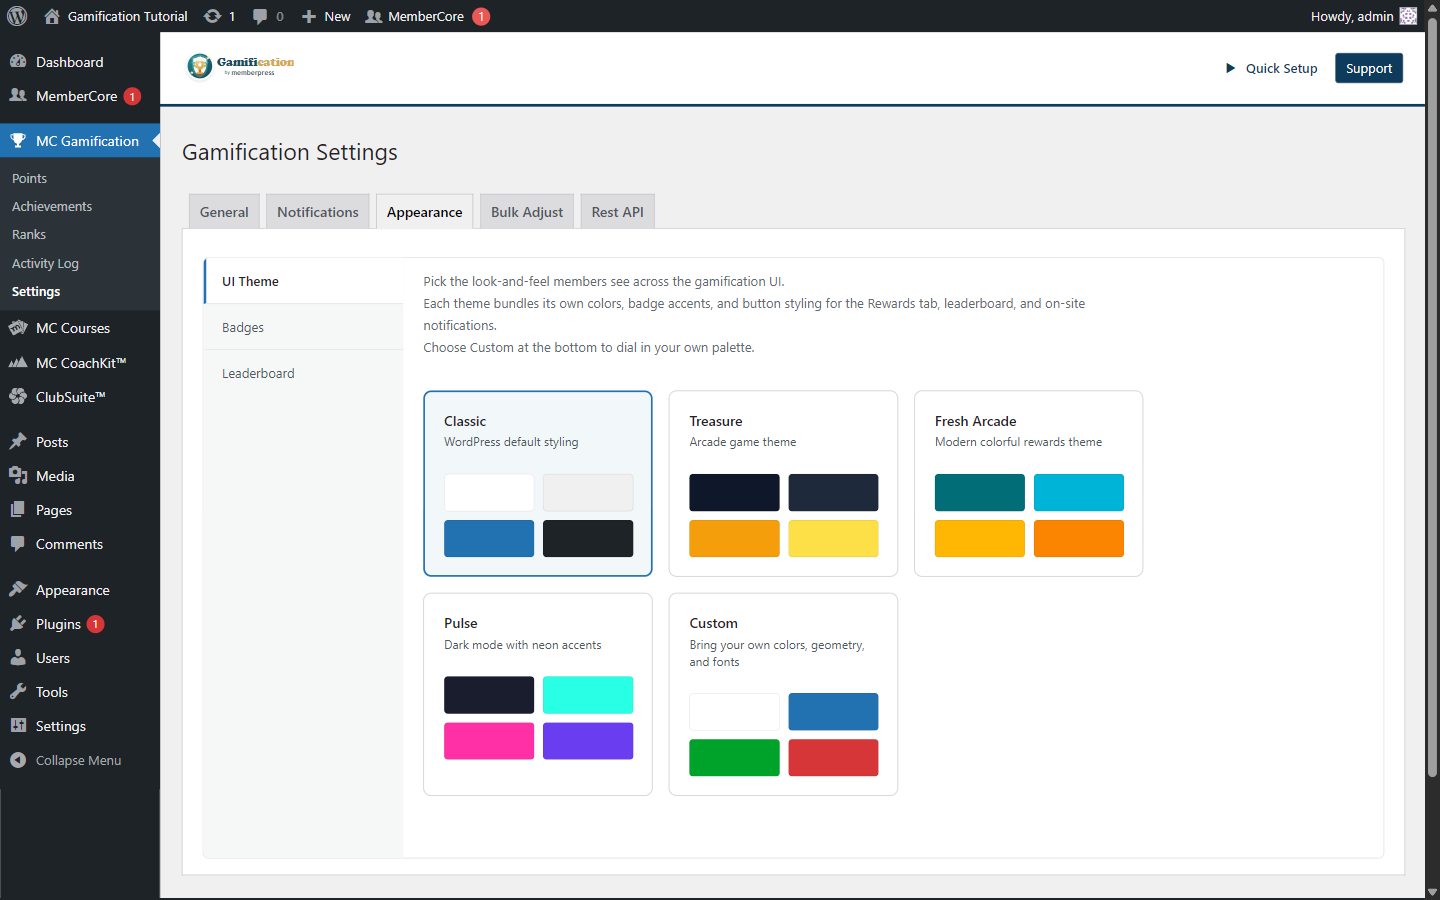Click the page vertical scrollbar

[1432, 397]
